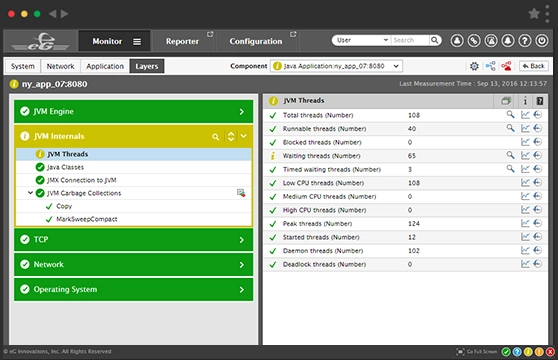
Task: Click the Peak threads value 124
Action: (x=414, y=223)
